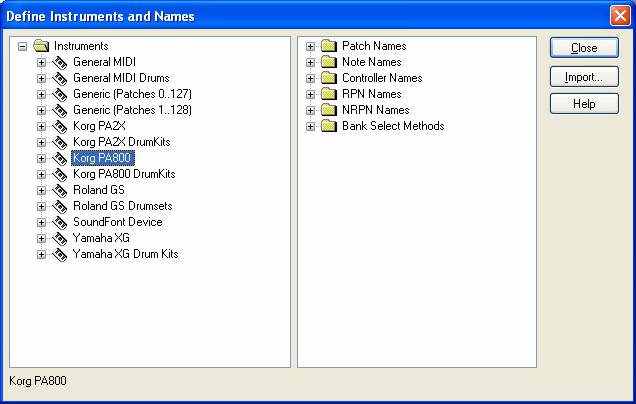Select the Instruments root label
The height and width of the screenshot is (404, 636).
(x=81, y=46)
